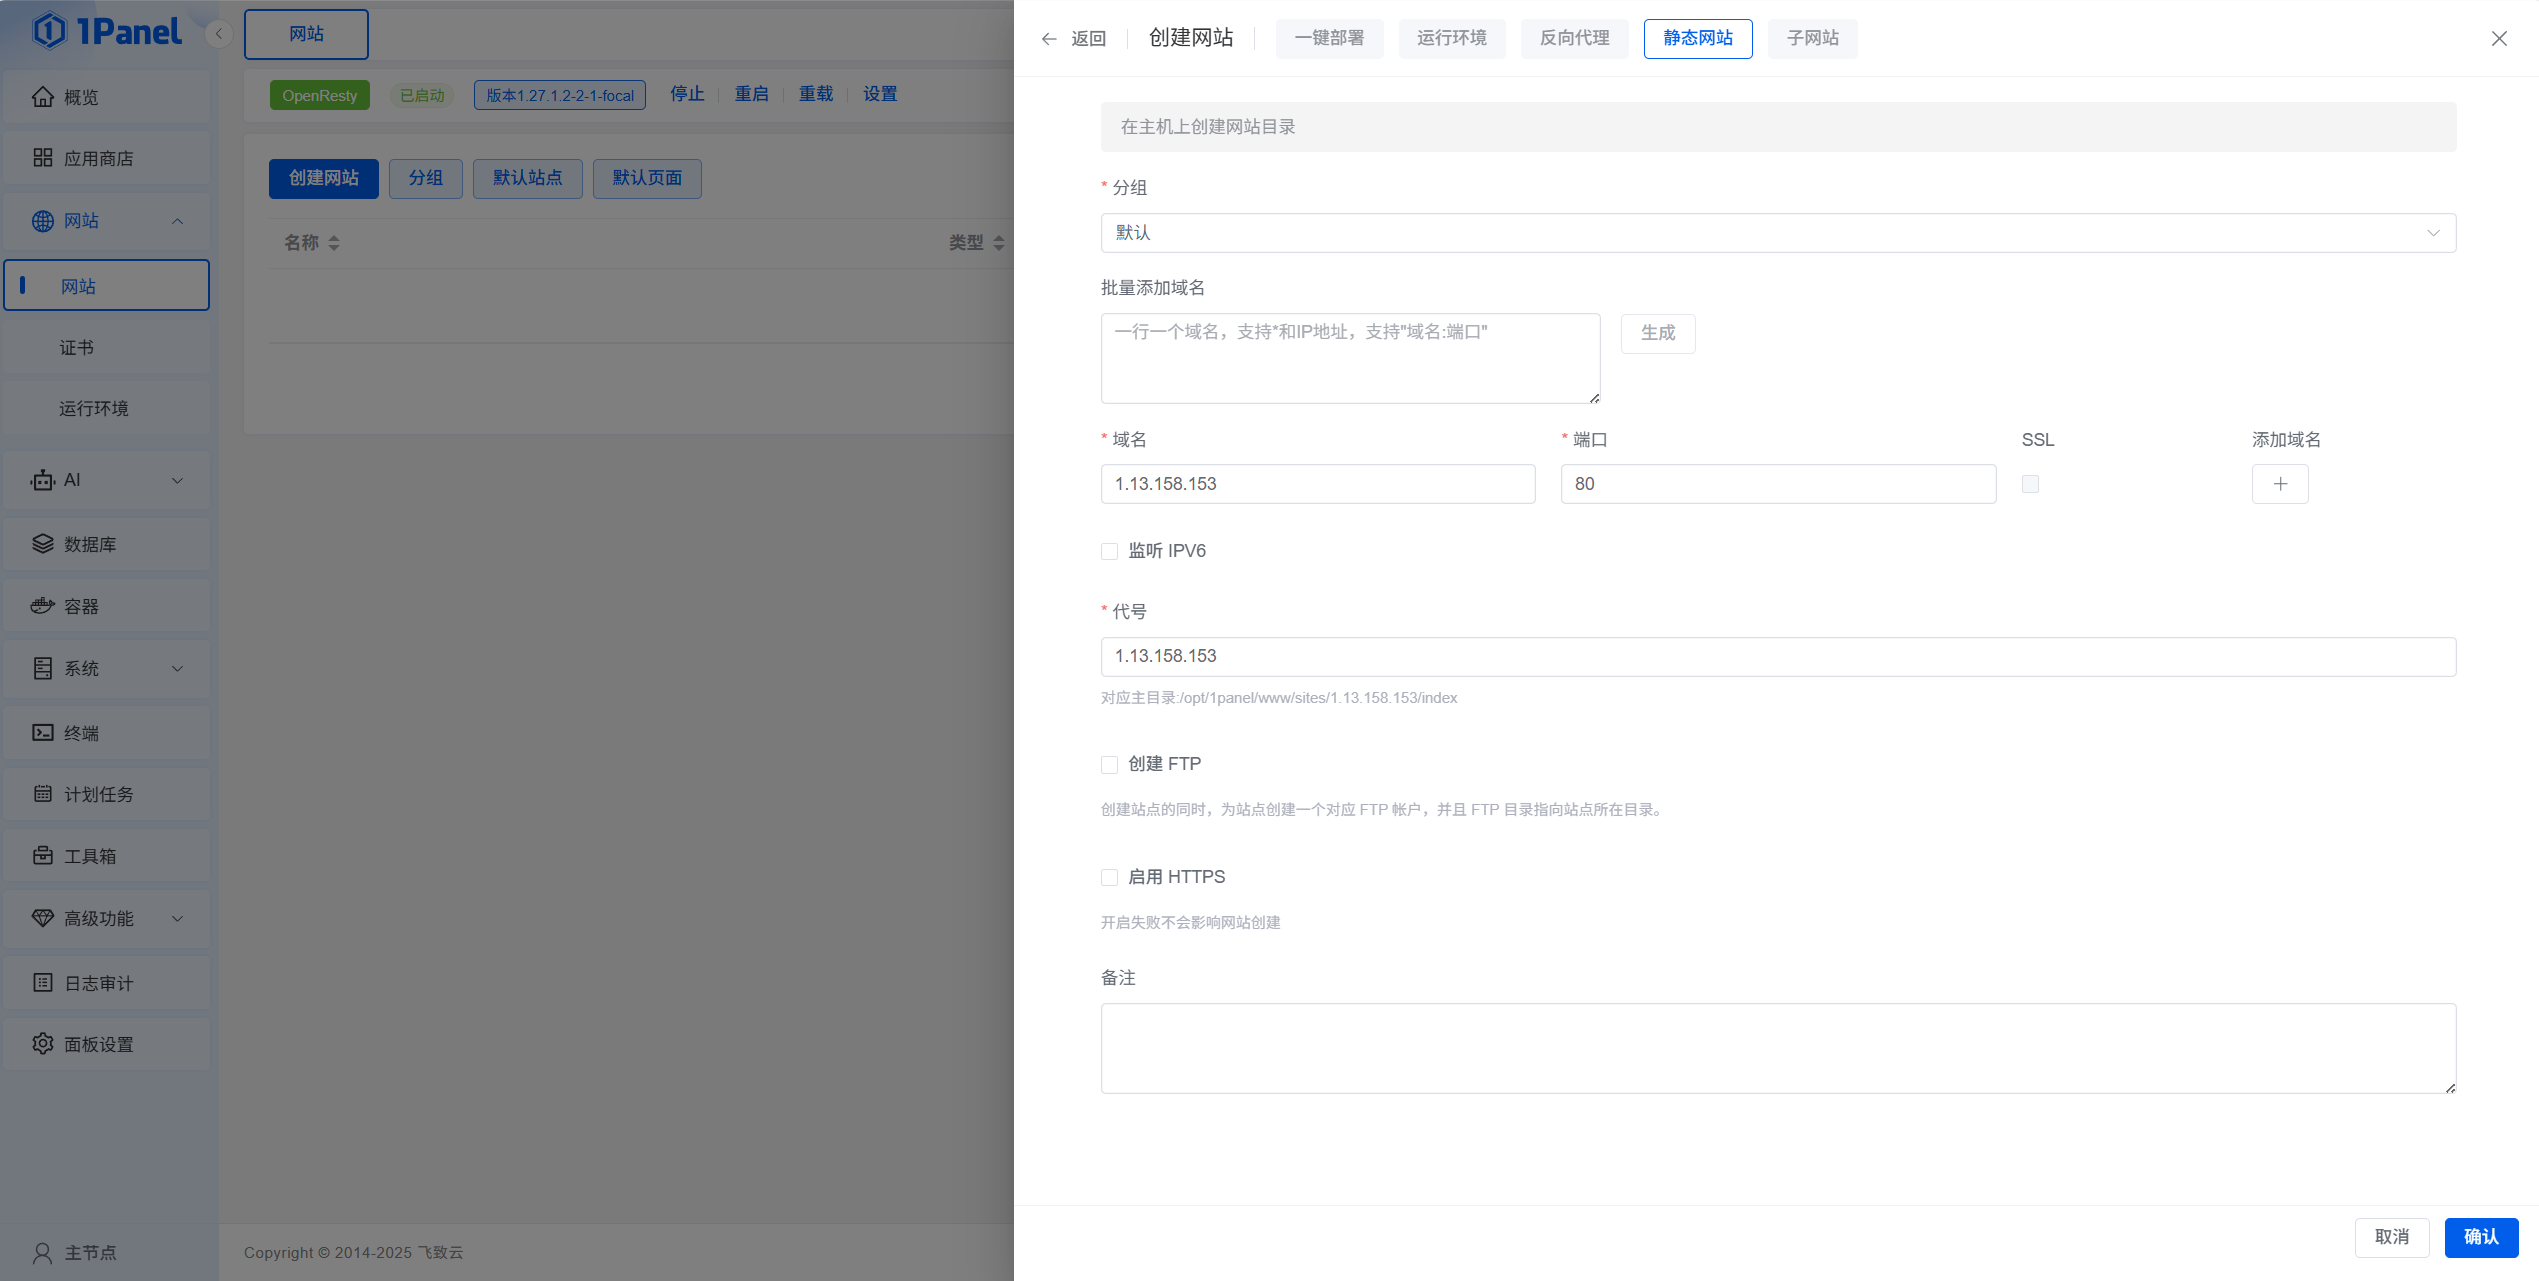The image size is (2539, 1281).
Task: Click into the 端口 port input field
Action: [1777, 484]
